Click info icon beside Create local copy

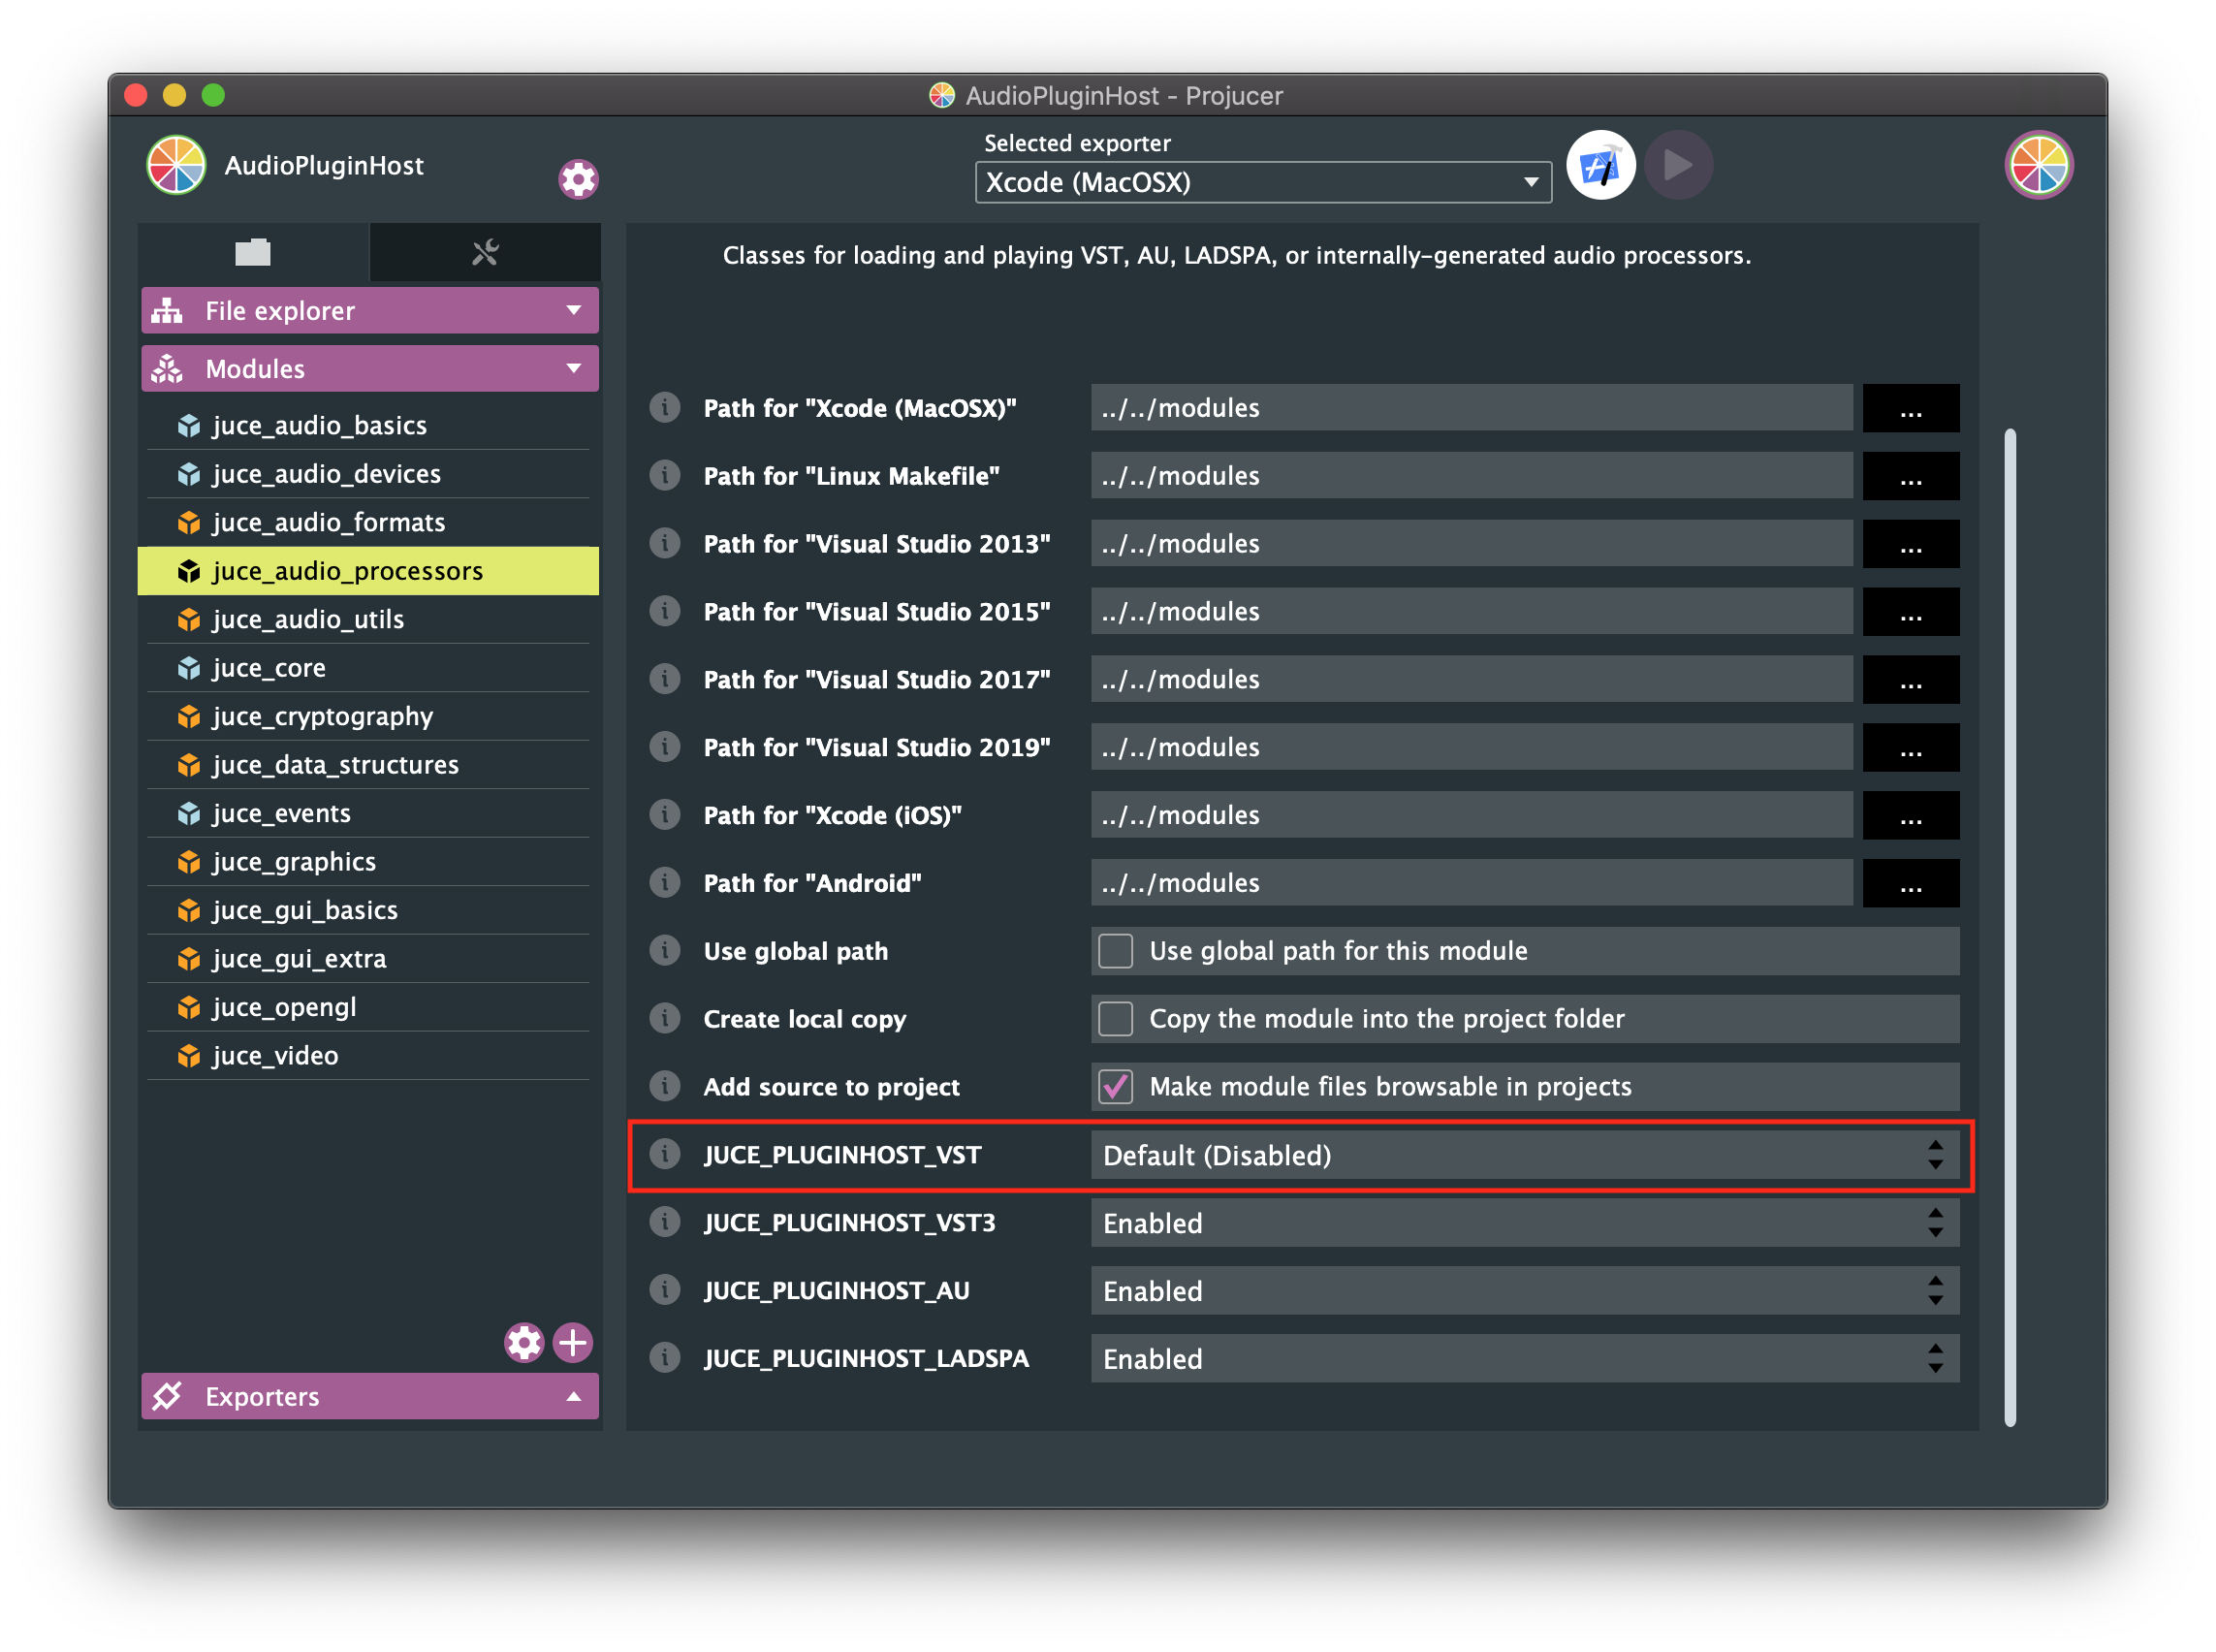pyautogui.click(x=665, y=1018)
